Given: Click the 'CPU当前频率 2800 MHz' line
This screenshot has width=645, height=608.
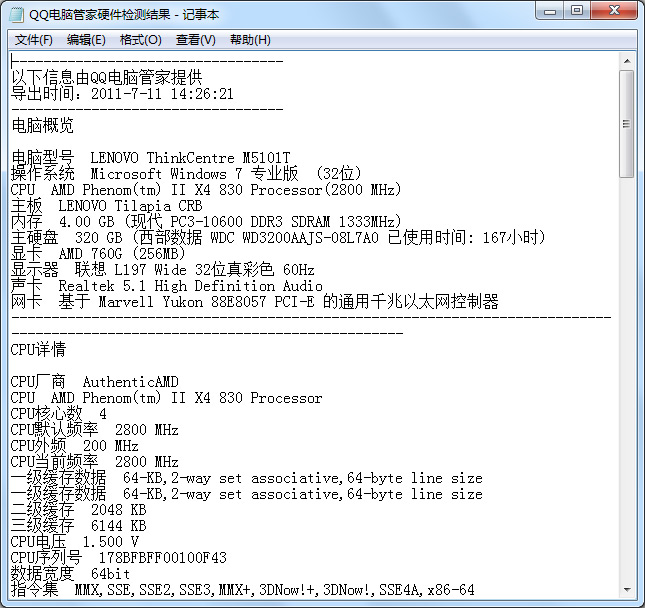Looking at the screenshot, I should pos(95,462).
